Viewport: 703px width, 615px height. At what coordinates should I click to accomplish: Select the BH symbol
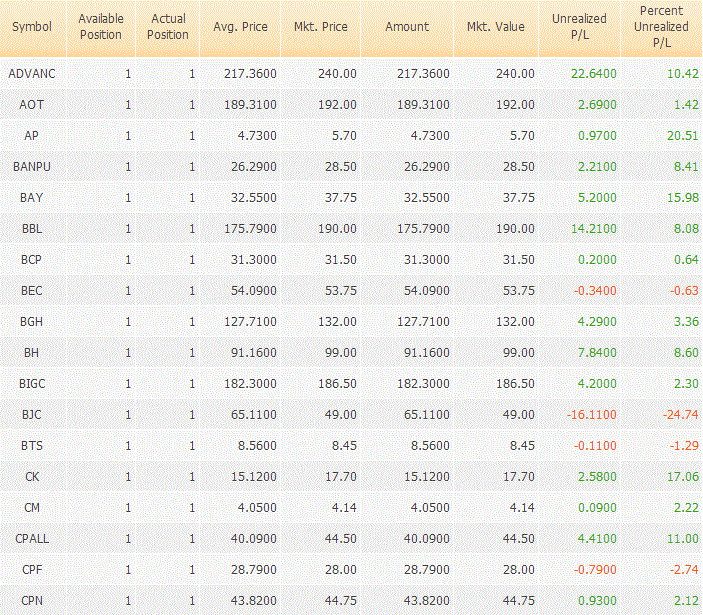(32, 352)
